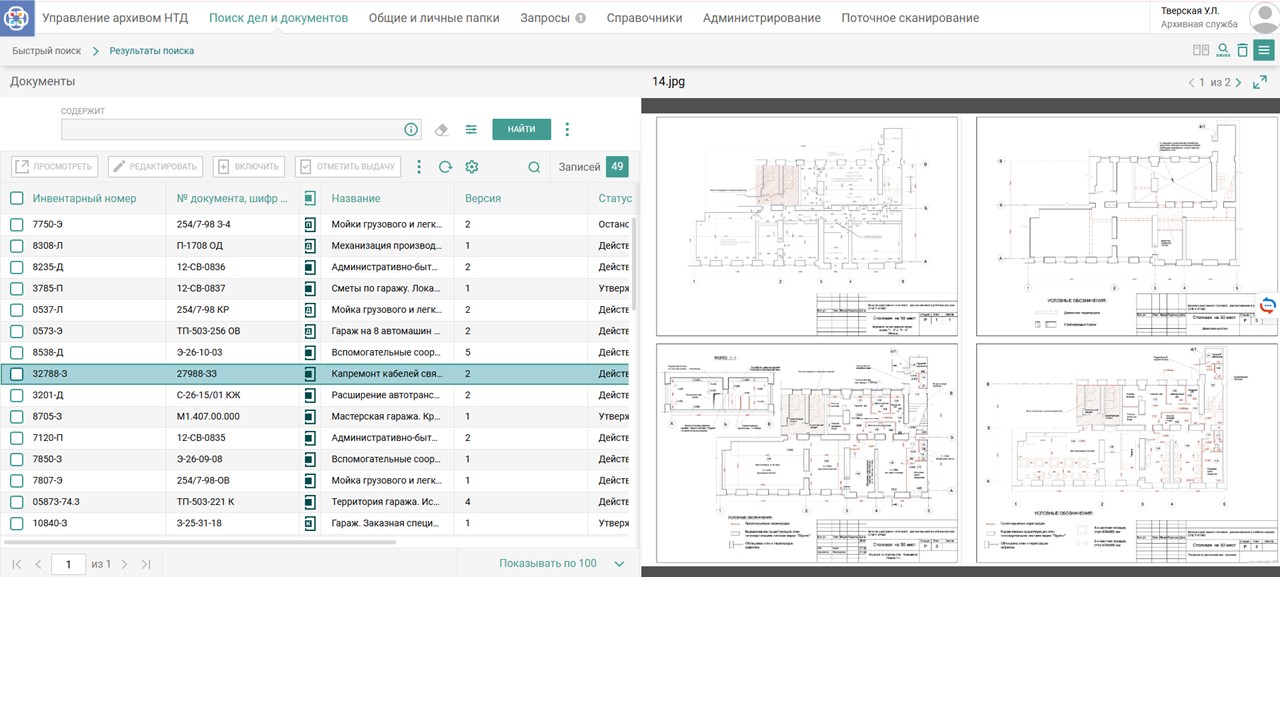Open the hamburger menu at top right
Image resolution: width=1280 pixels, height=720 pixels.
[x=1264, y=50]
